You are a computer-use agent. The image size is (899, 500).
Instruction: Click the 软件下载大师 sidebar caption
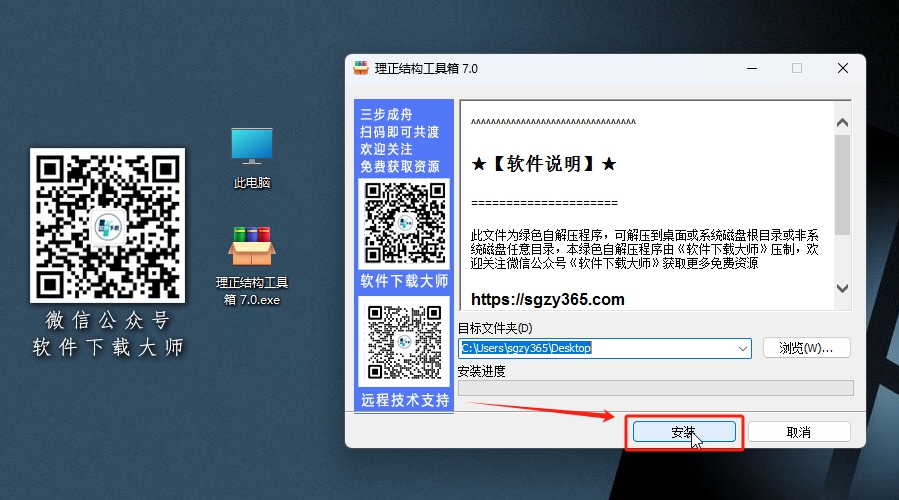pos(404,281)
